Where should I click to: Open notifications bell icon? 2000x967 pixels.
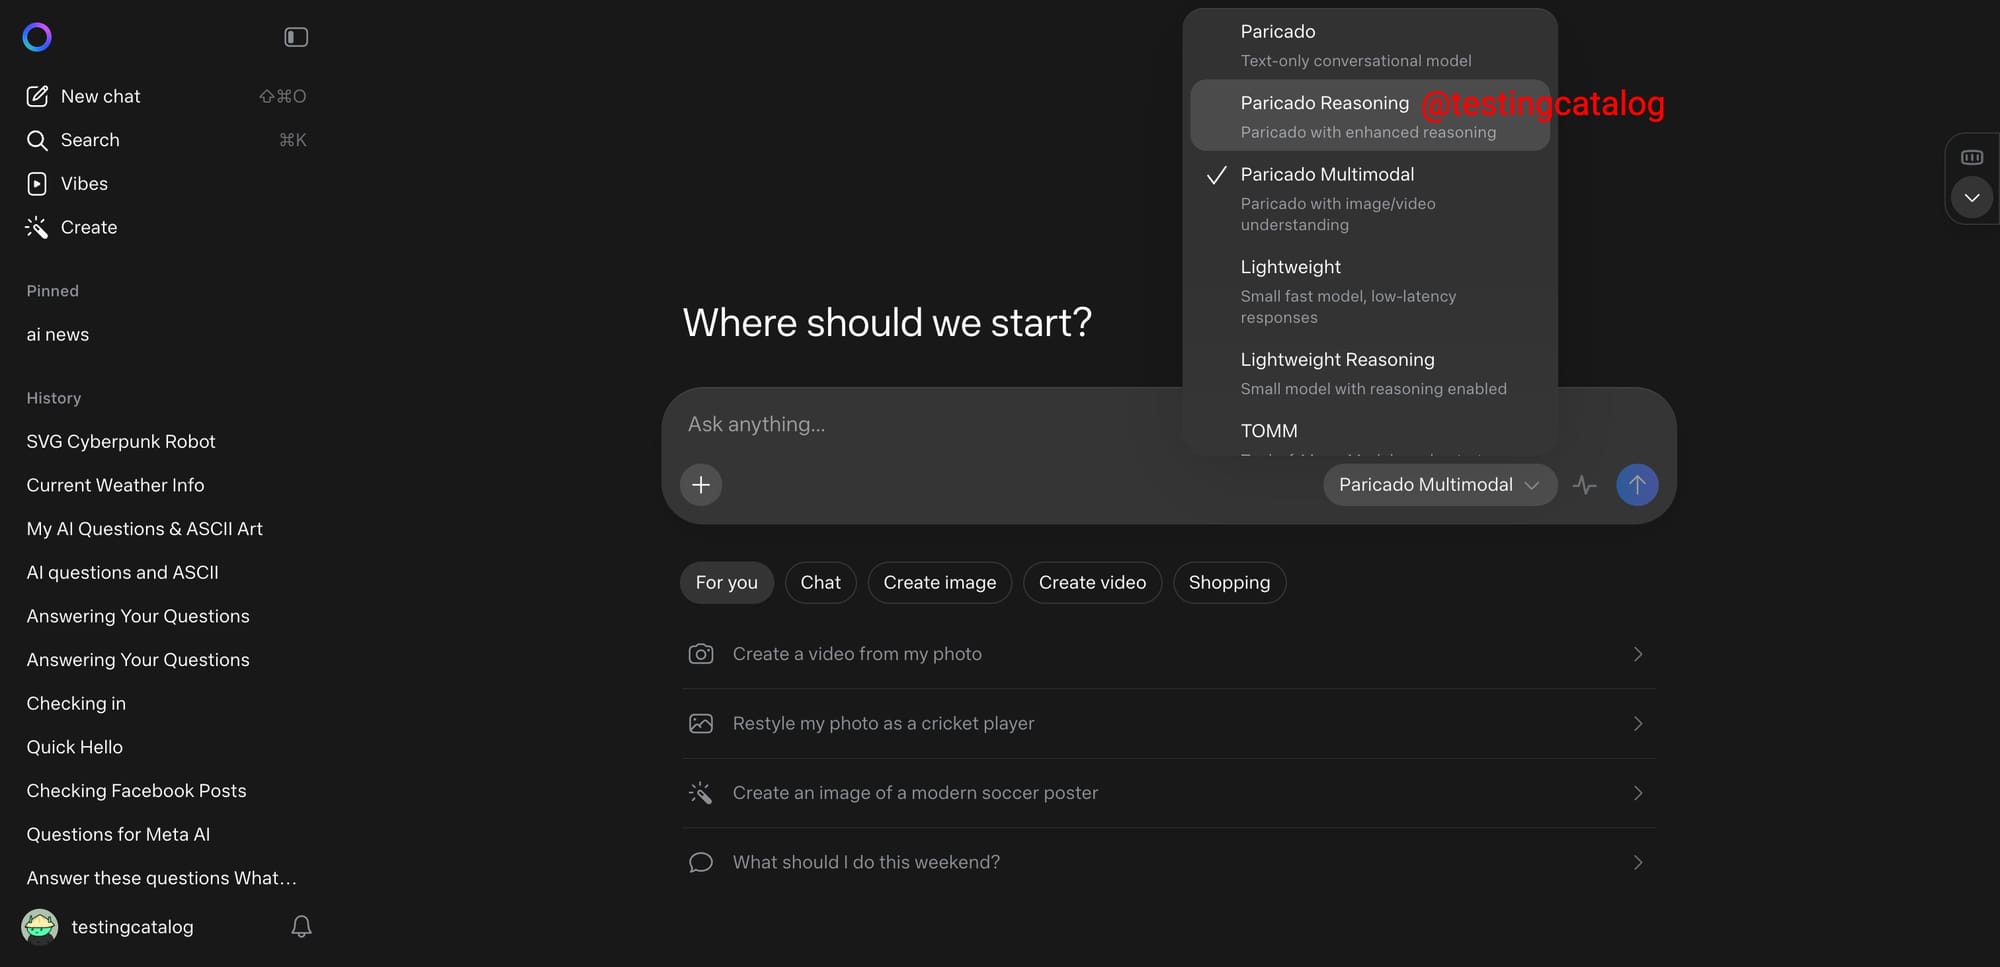[x=301, y=927]
